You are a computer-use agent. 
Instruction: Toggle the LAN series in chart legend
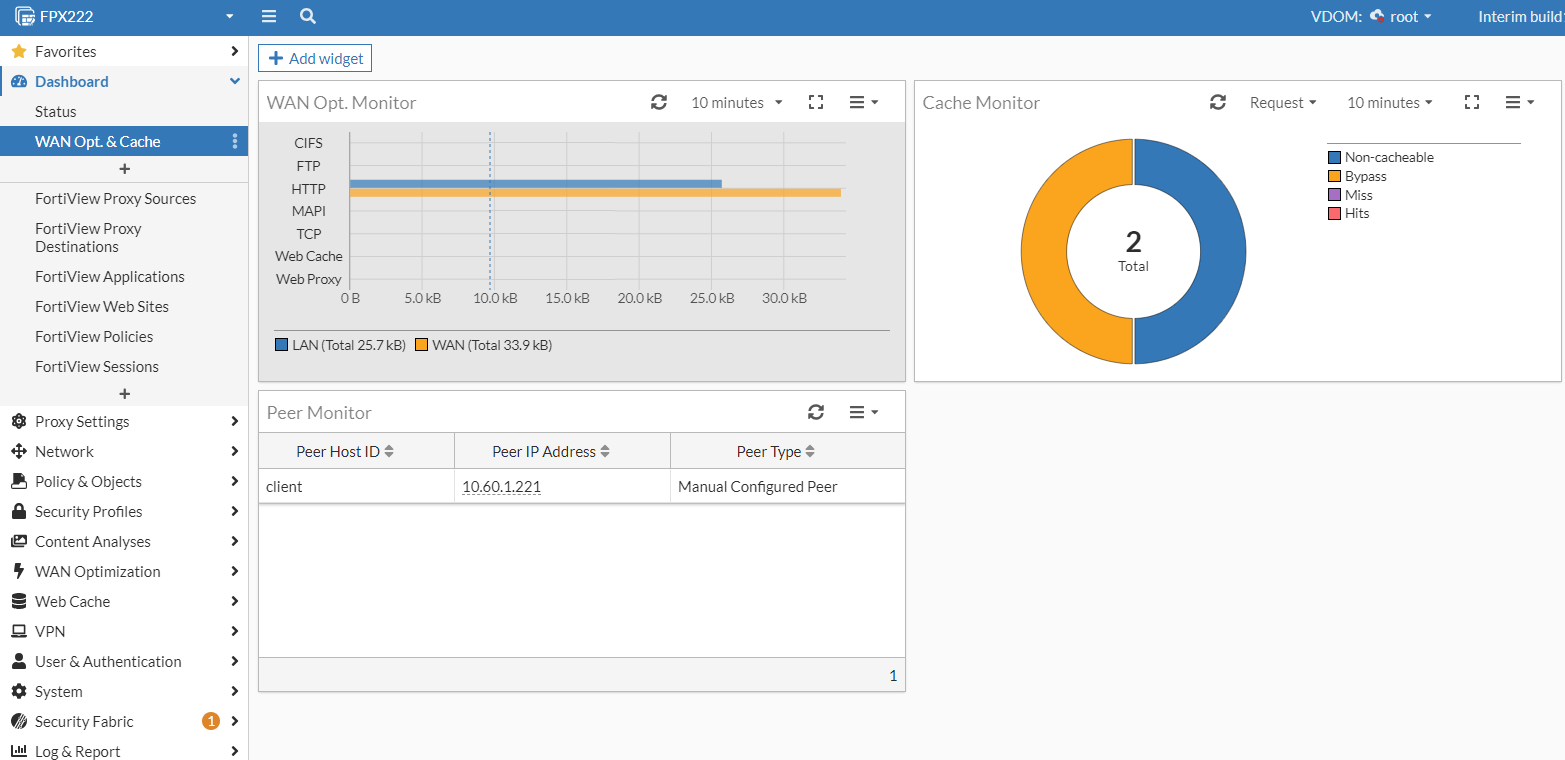tap(340, 345)
